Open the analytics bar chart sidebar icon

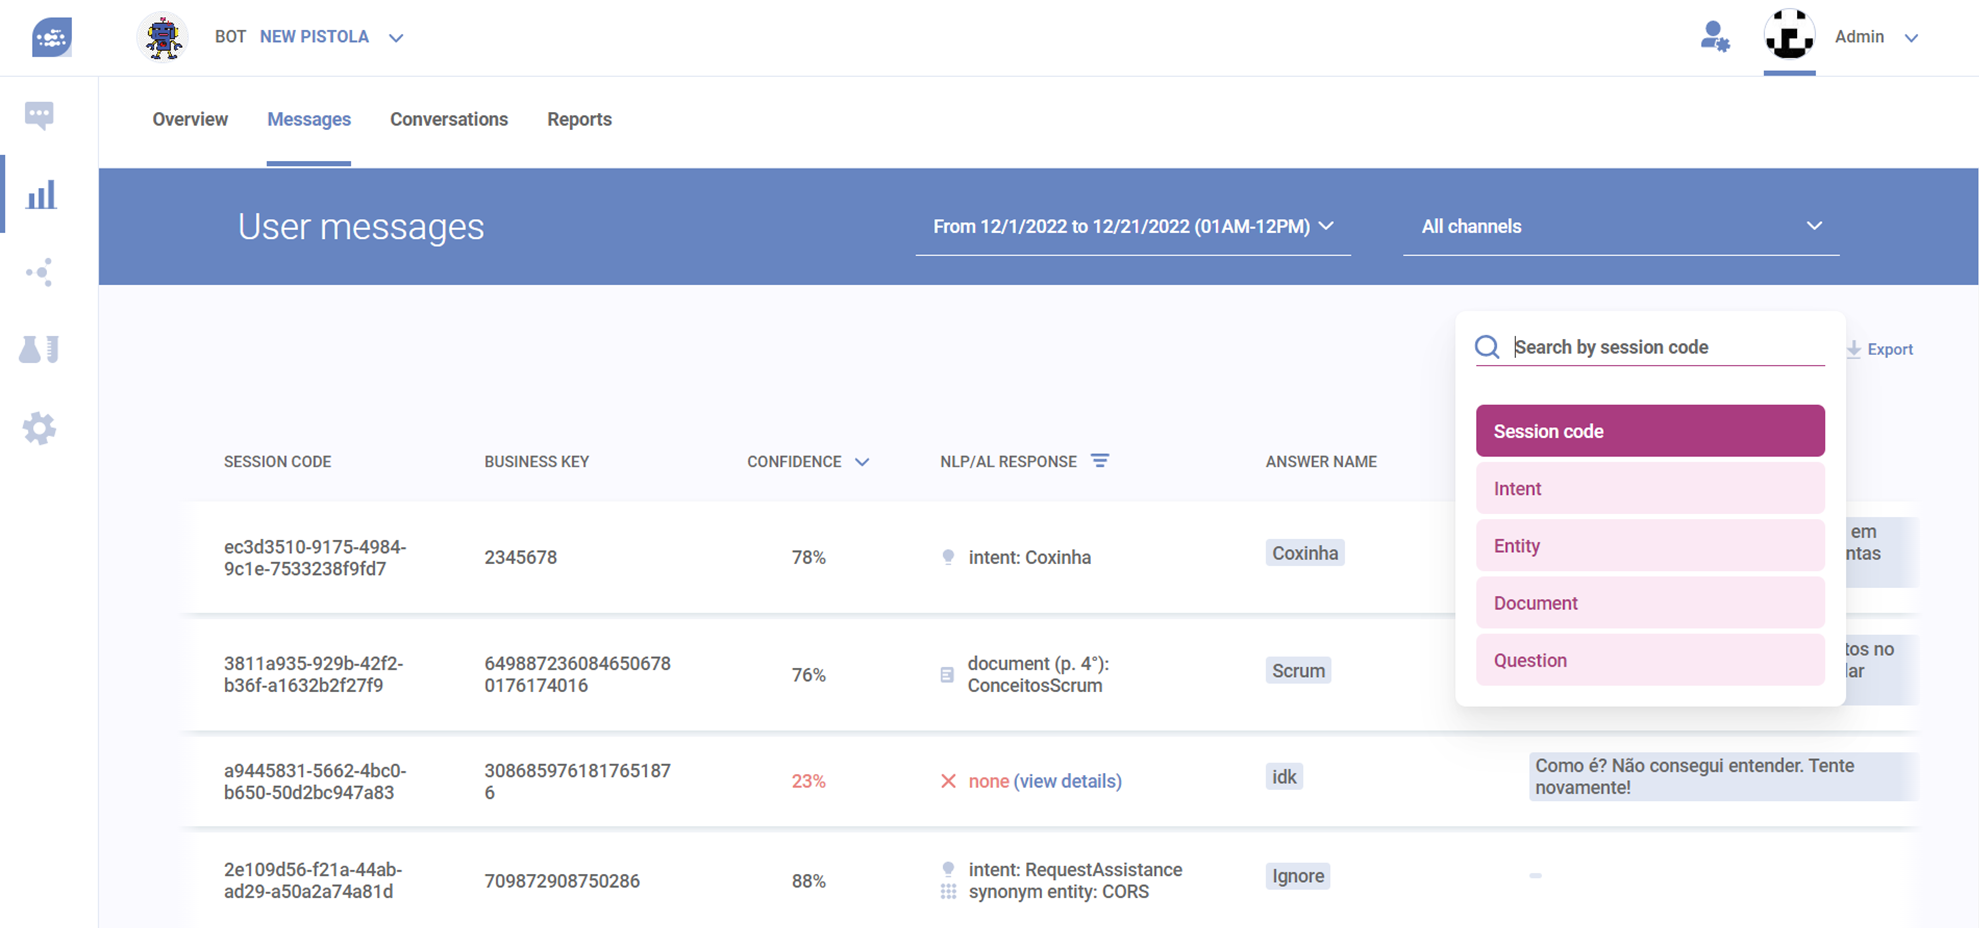41,195
